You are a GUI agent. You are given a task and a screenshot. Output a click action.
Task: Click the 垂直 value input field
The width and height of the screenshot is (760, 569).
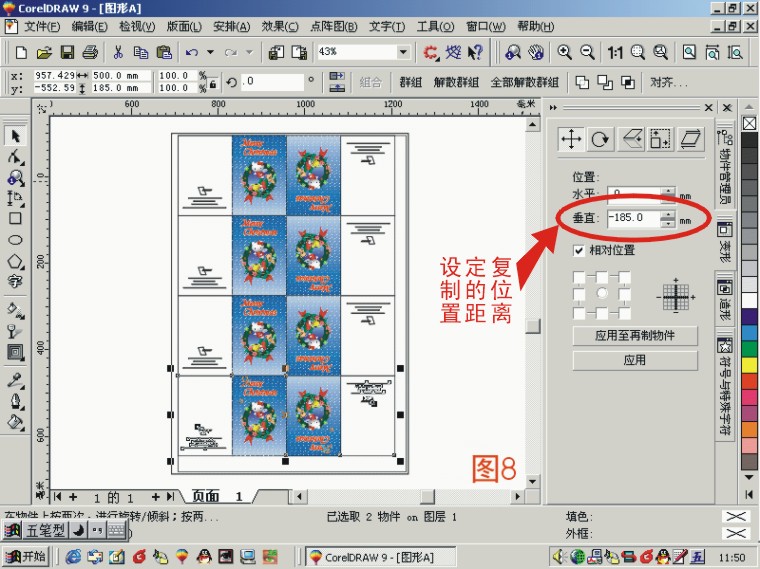(x=634, y=218)
